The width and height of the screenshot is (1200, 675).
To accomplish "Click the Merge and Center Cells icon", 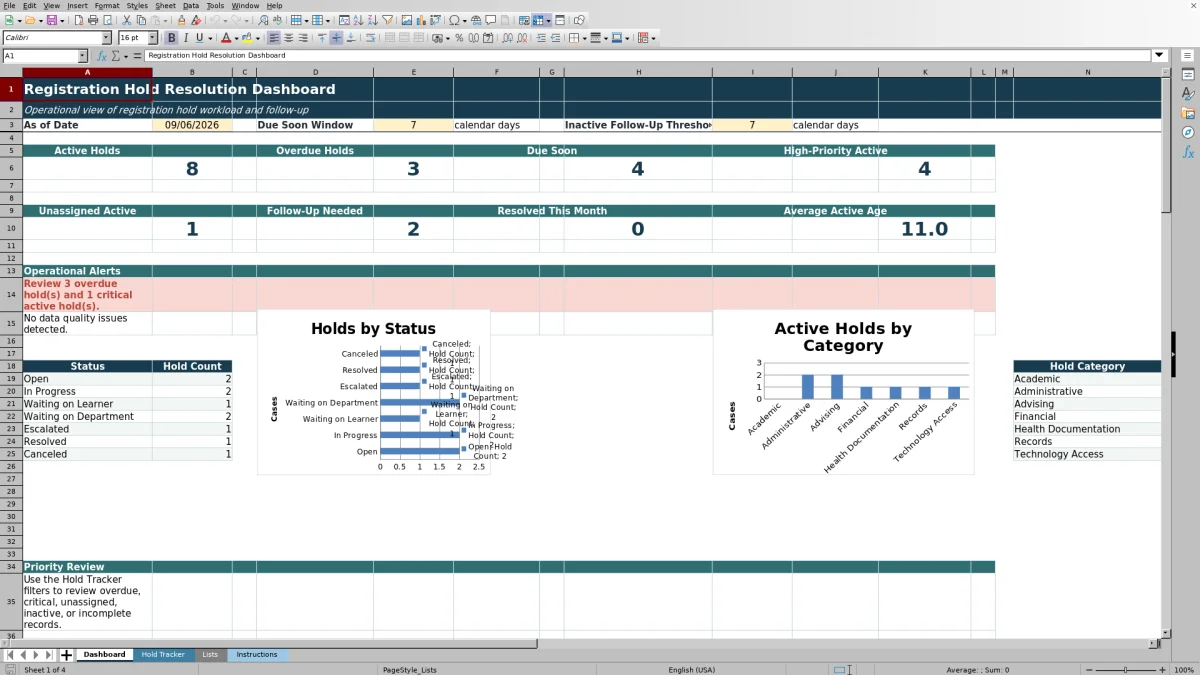I will (389, 38).
